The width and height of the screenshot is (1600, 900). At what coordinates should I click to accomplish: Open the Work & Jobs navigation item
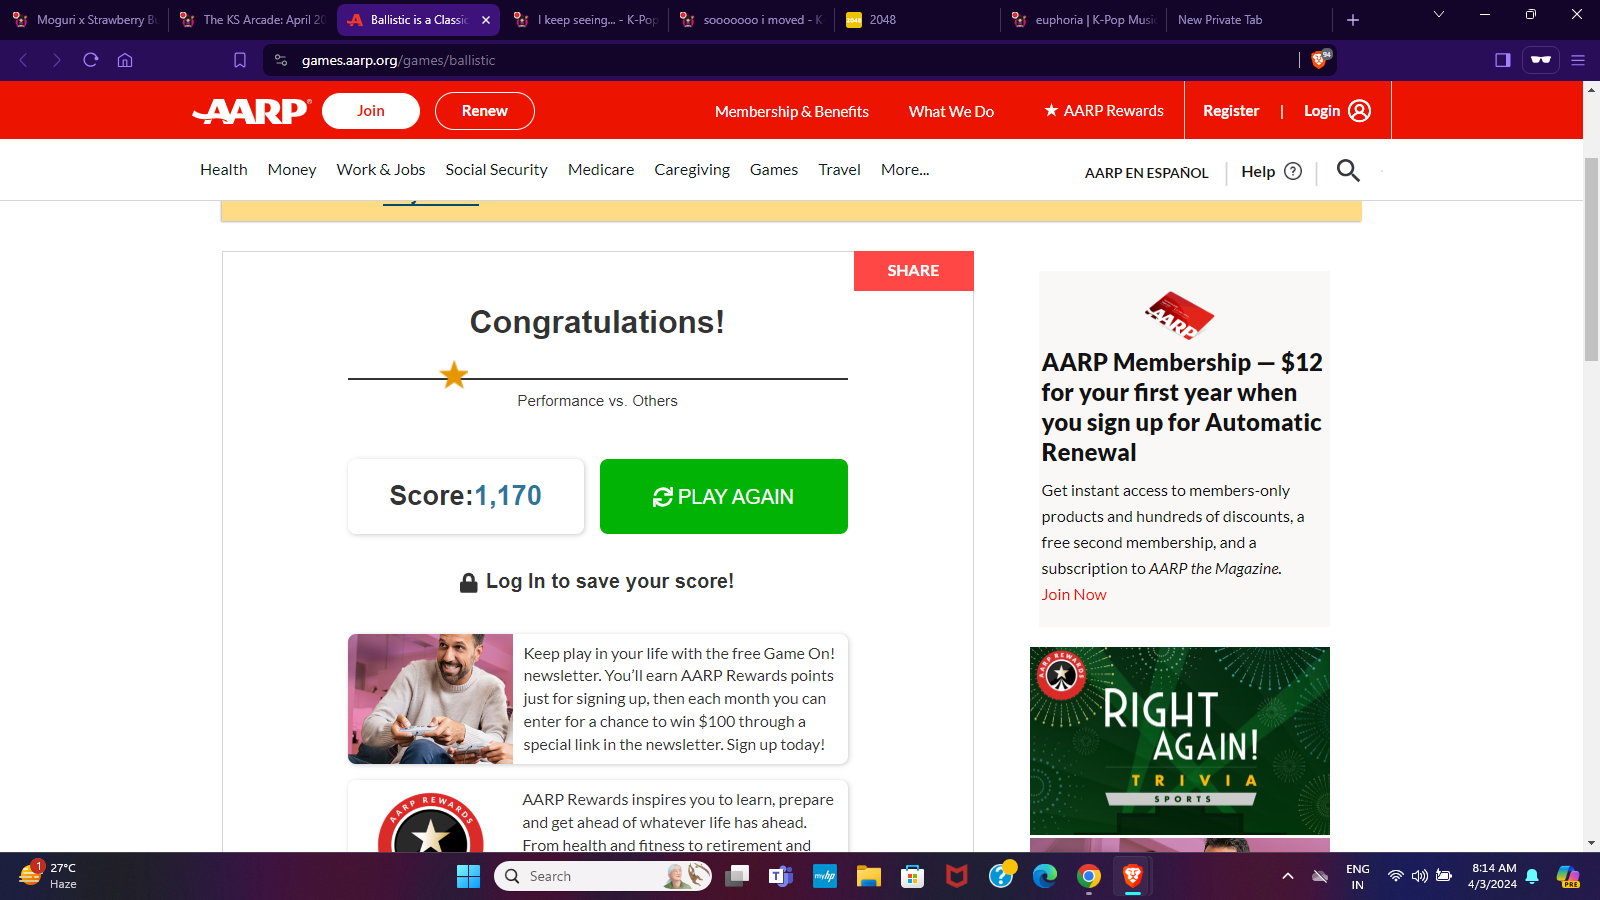click(x=381, y=170)
